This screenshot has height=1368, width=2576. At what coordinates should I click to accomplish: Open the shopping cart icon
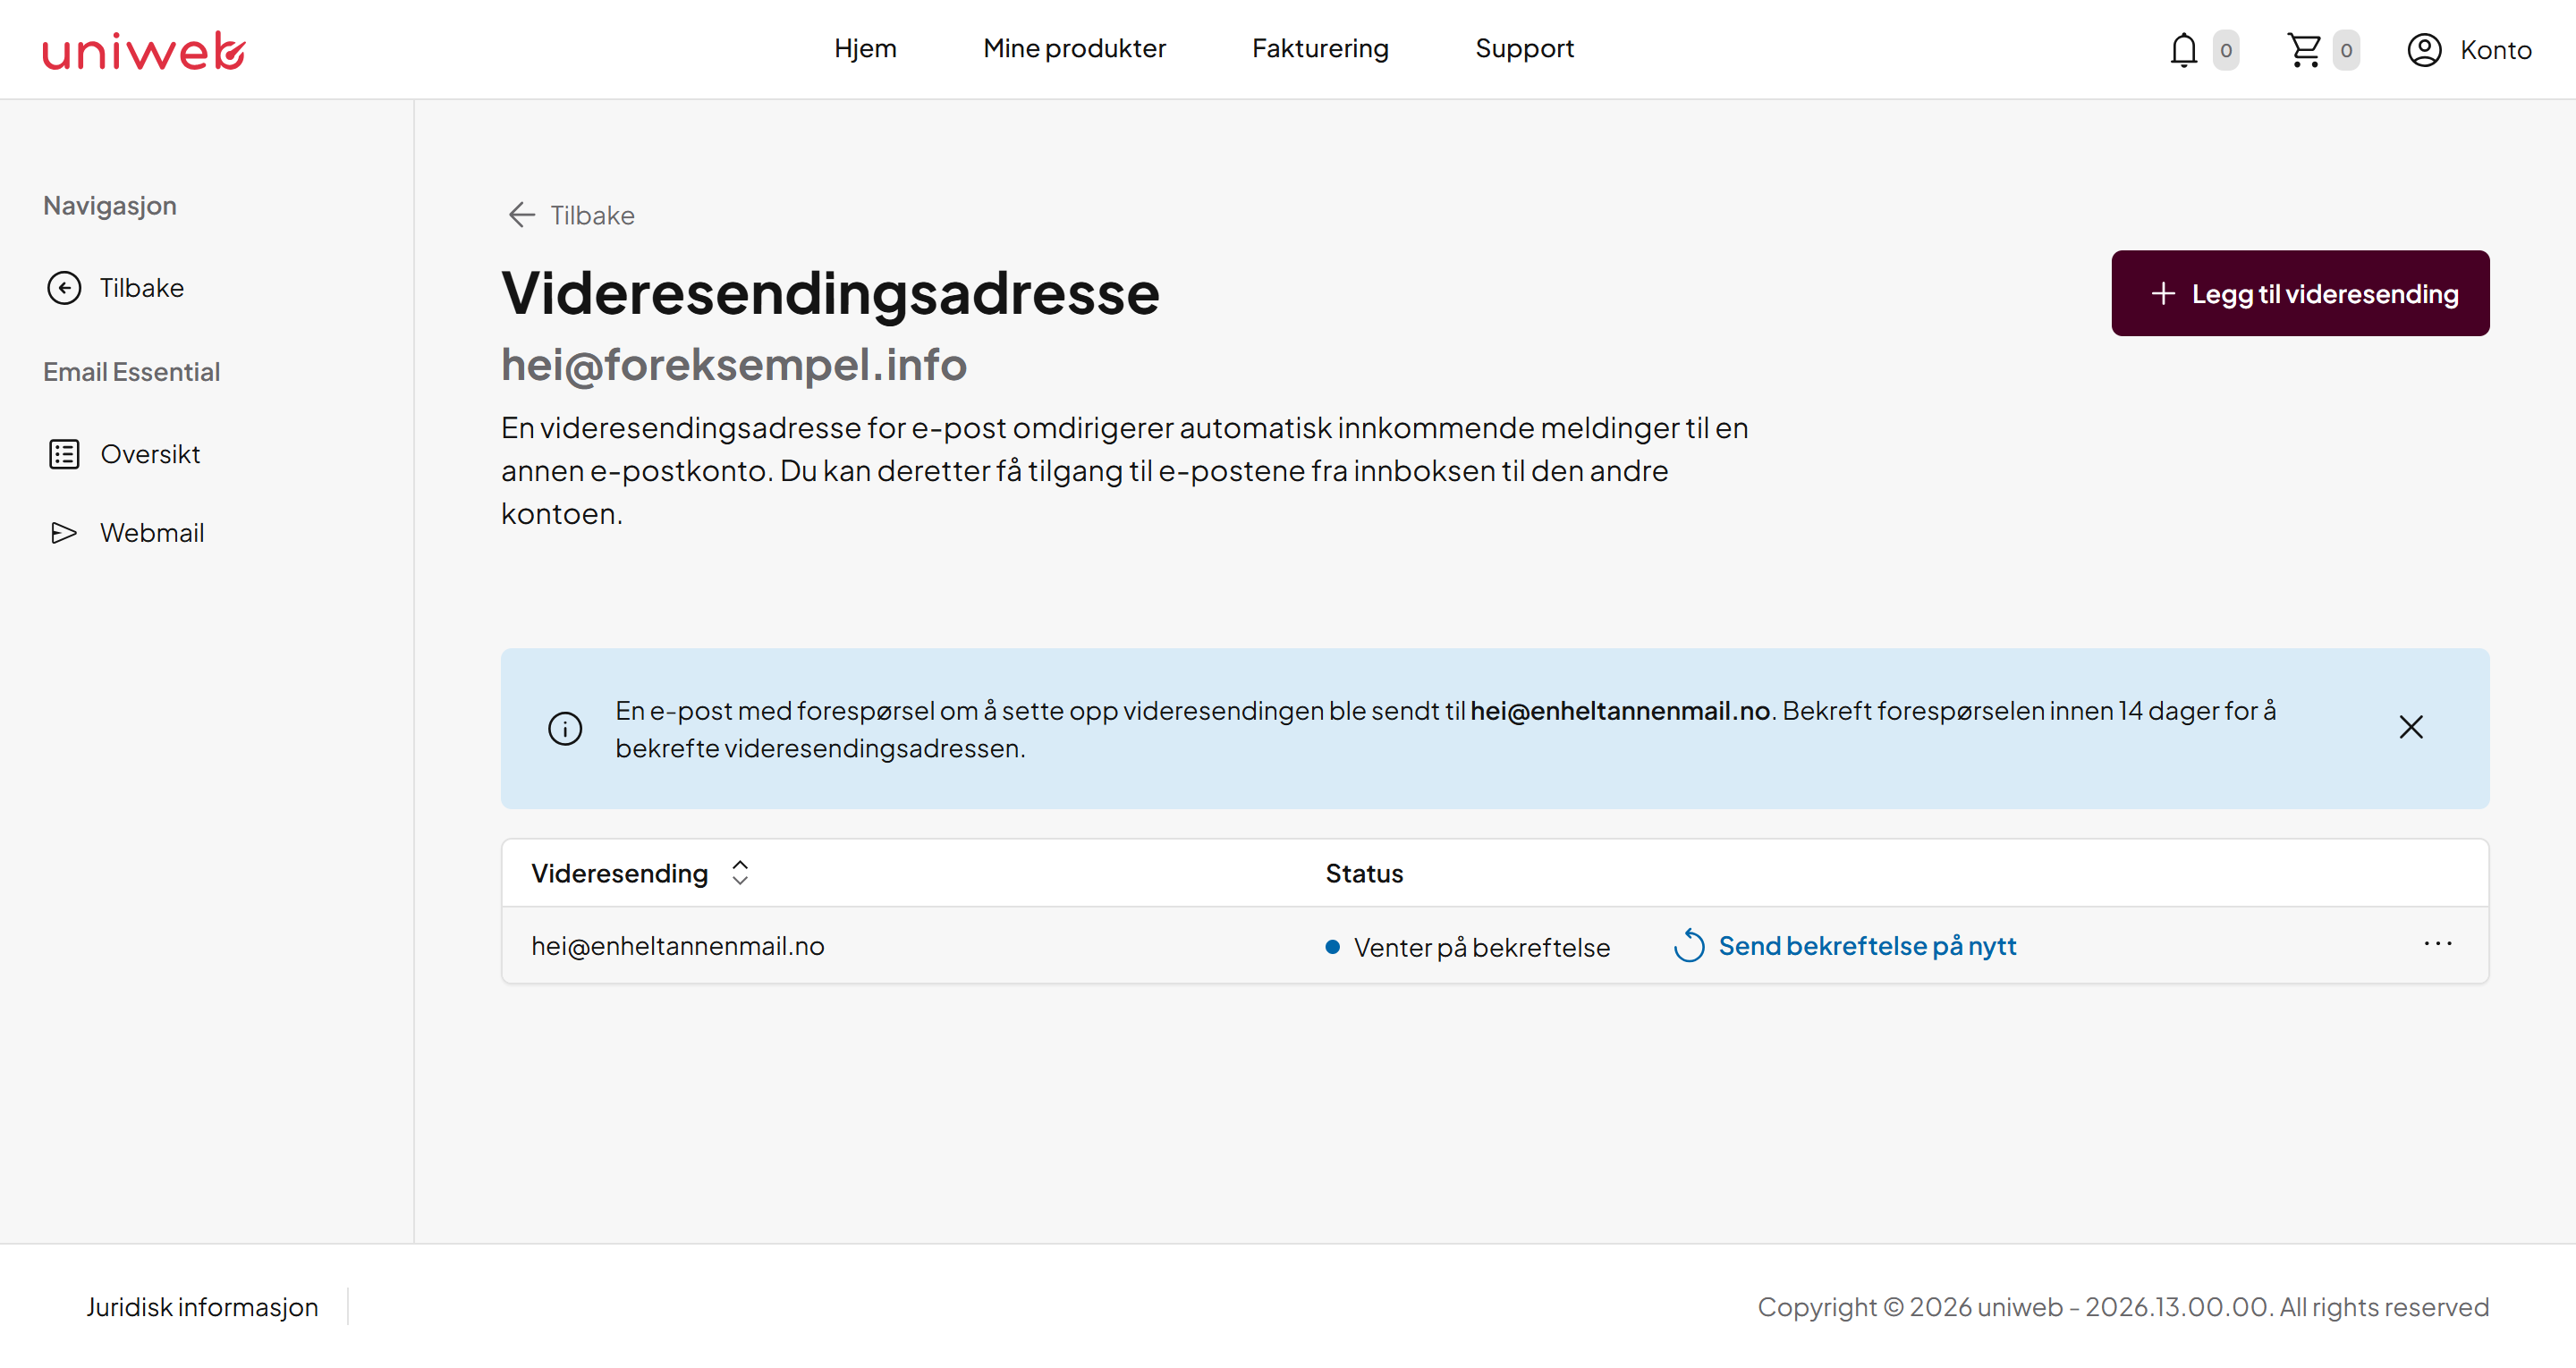click(x=2303, y=50)
